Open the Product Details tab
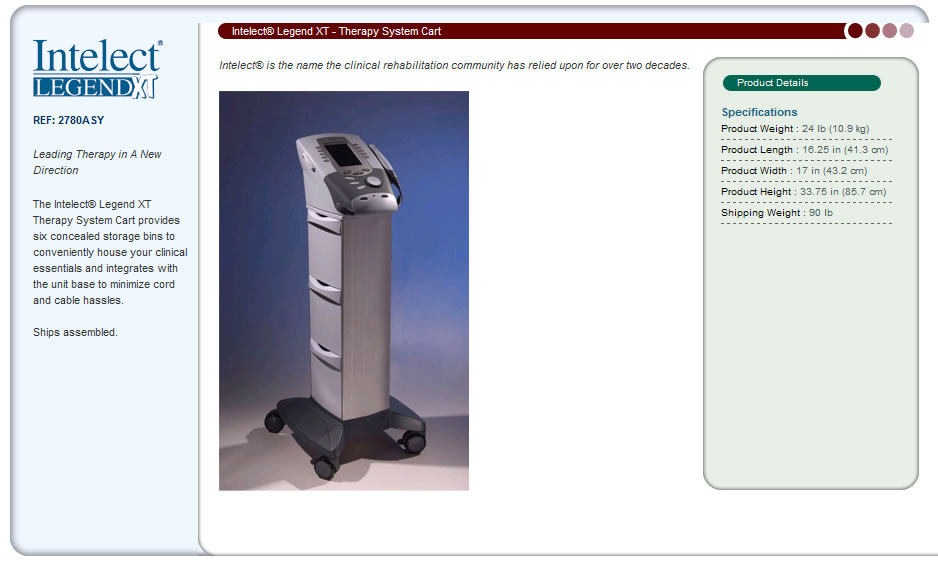 click(x=802, y=83)
